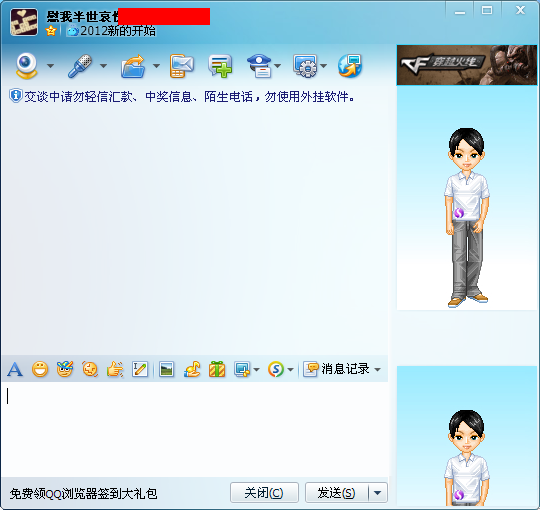Viewport: 540px width, 510px height.
Task: Click the send SMS message icon
Action: click(181, 66)
